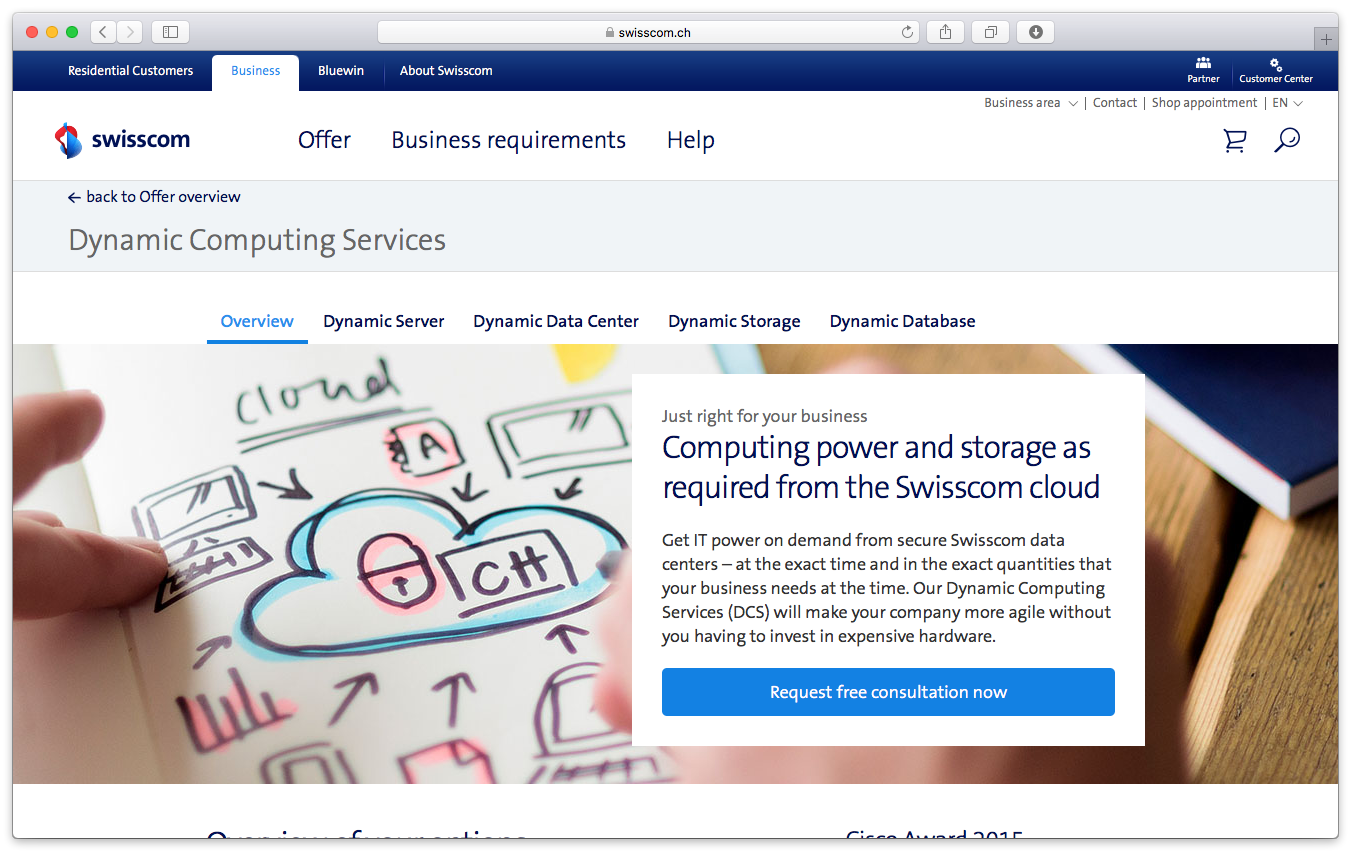Click the search magnifier icon
The width and height of the screenshot is (1351, 851).
tap(1287, 140)
